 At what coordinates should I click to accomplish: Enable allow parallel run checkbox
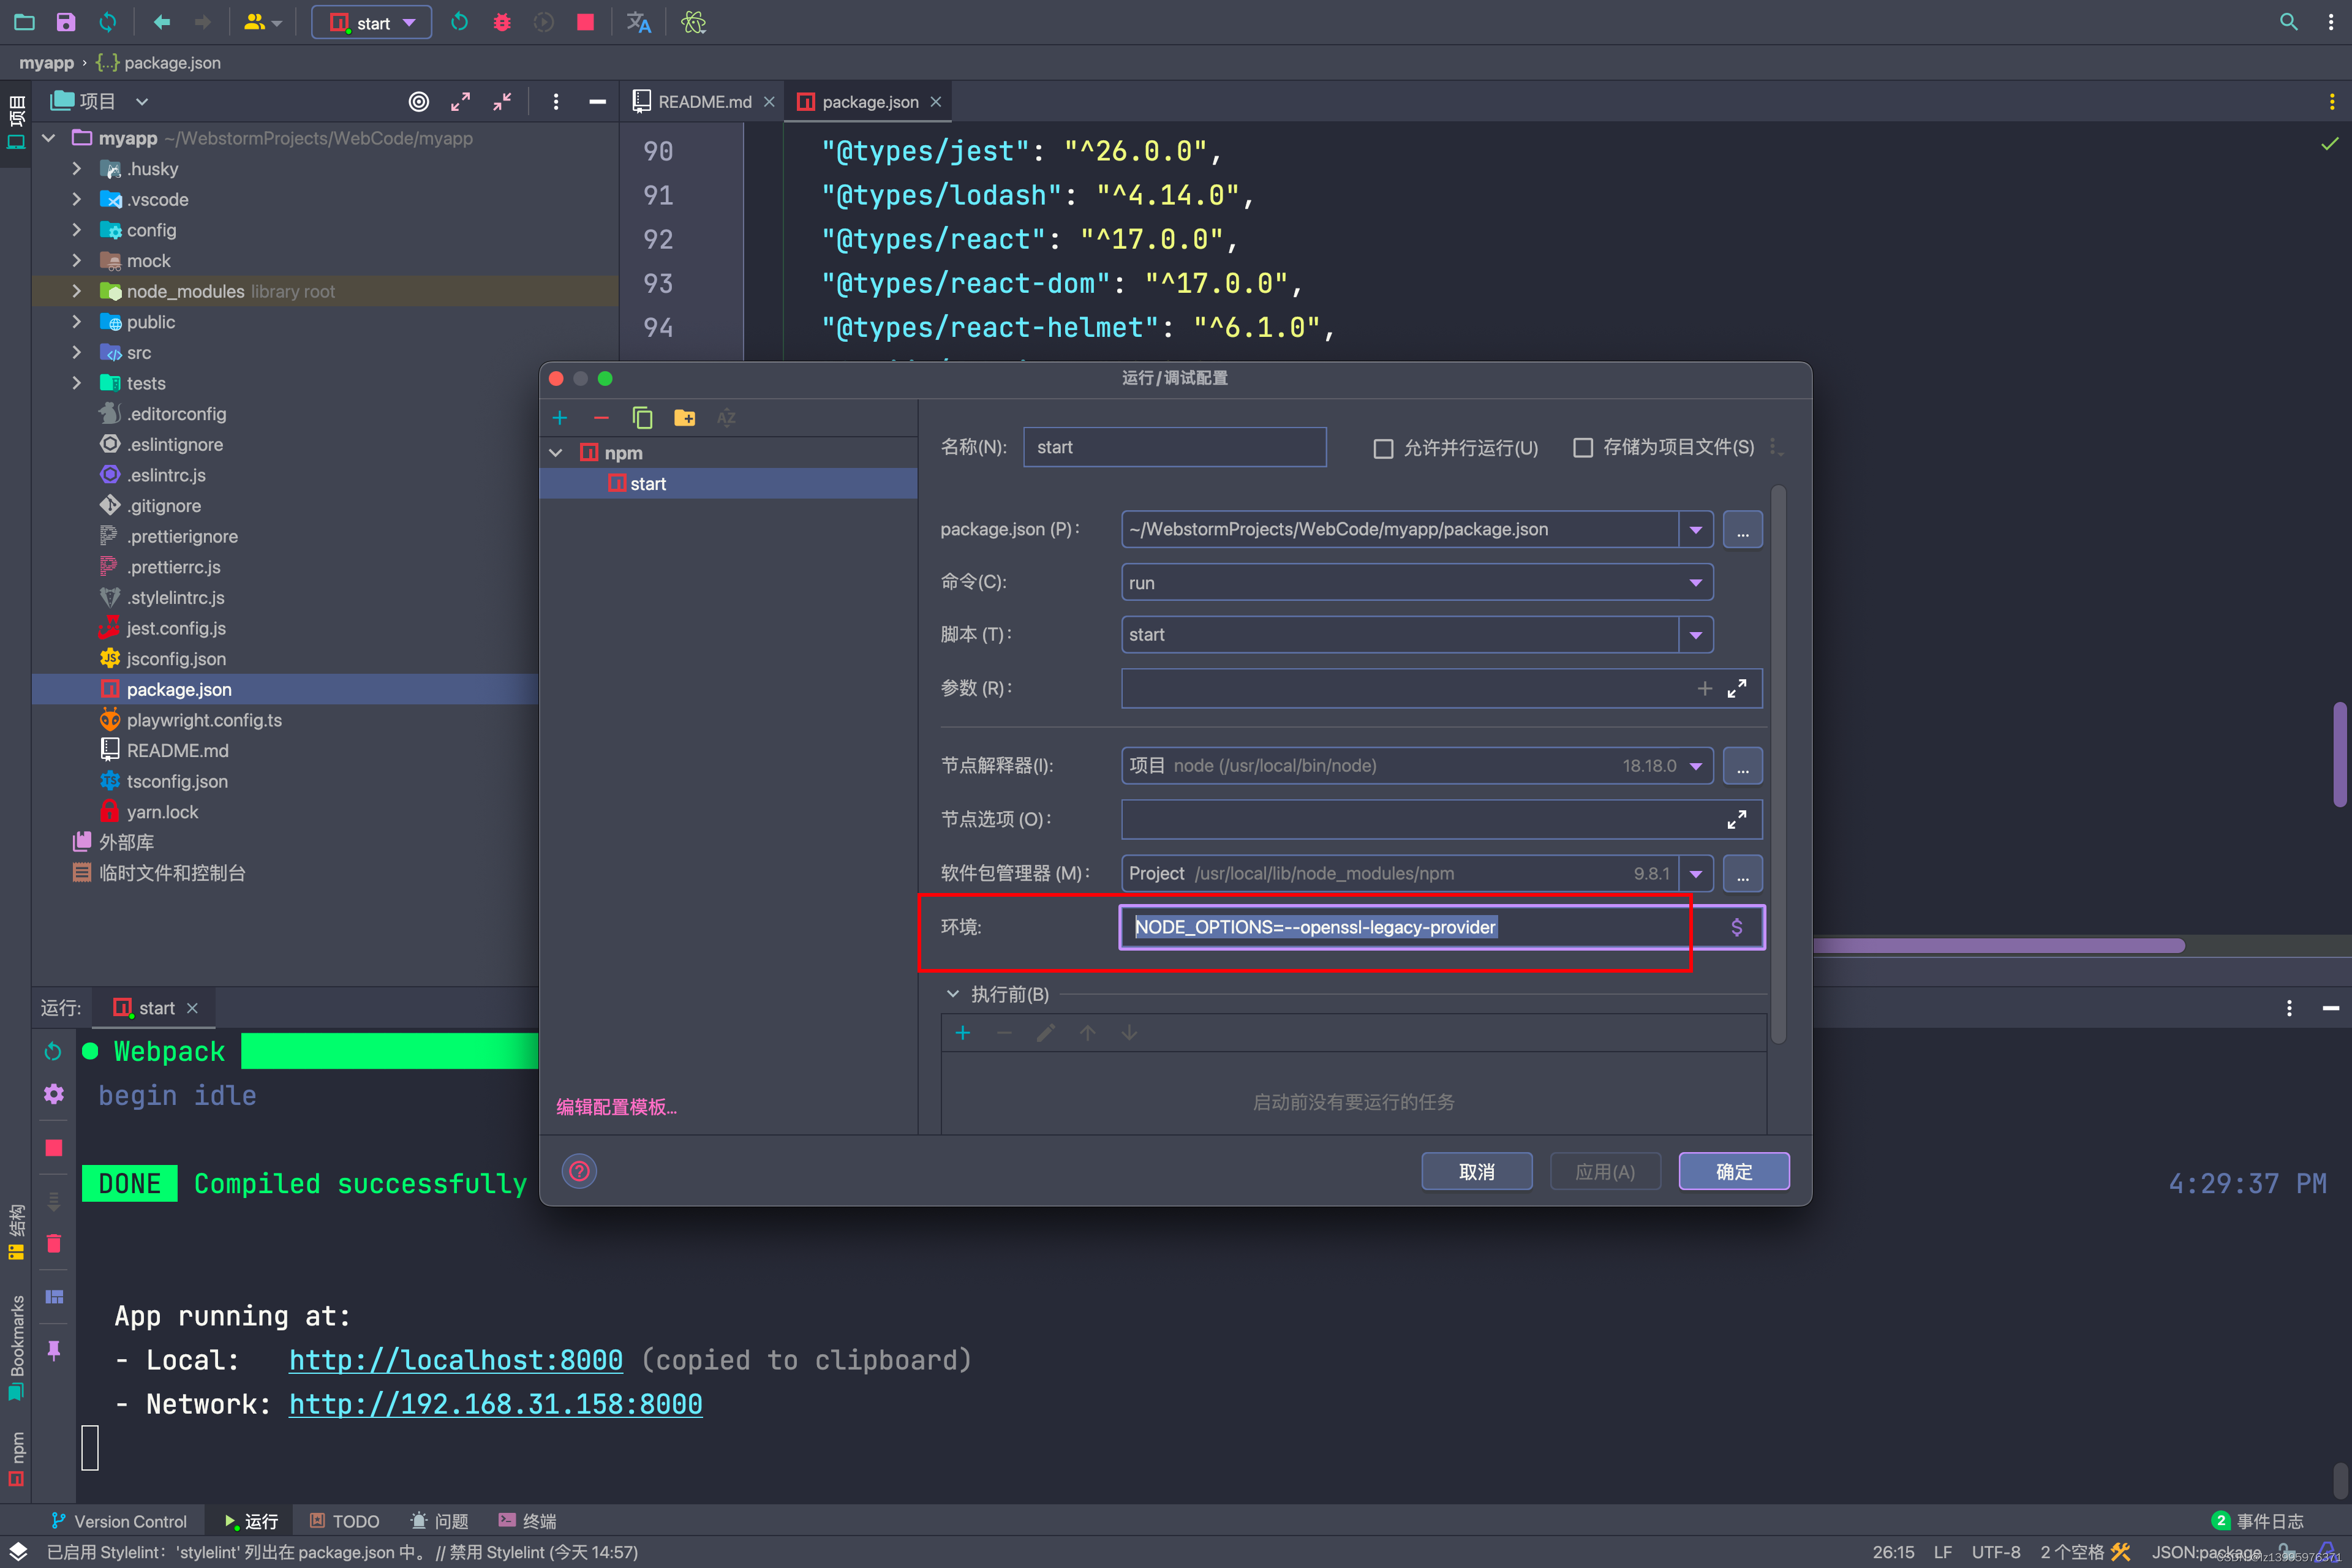1384,448
